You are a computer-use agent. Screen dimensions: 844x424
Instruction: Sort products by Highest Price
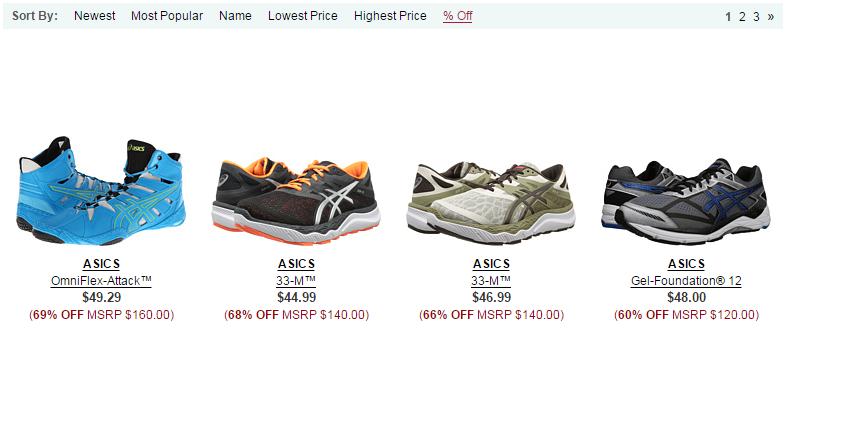[390, 16]
